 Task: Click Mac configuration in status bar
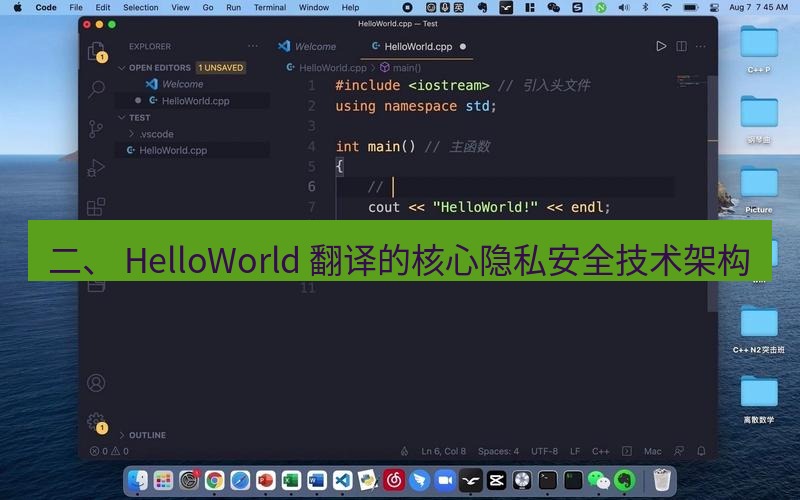coord(653,451)
